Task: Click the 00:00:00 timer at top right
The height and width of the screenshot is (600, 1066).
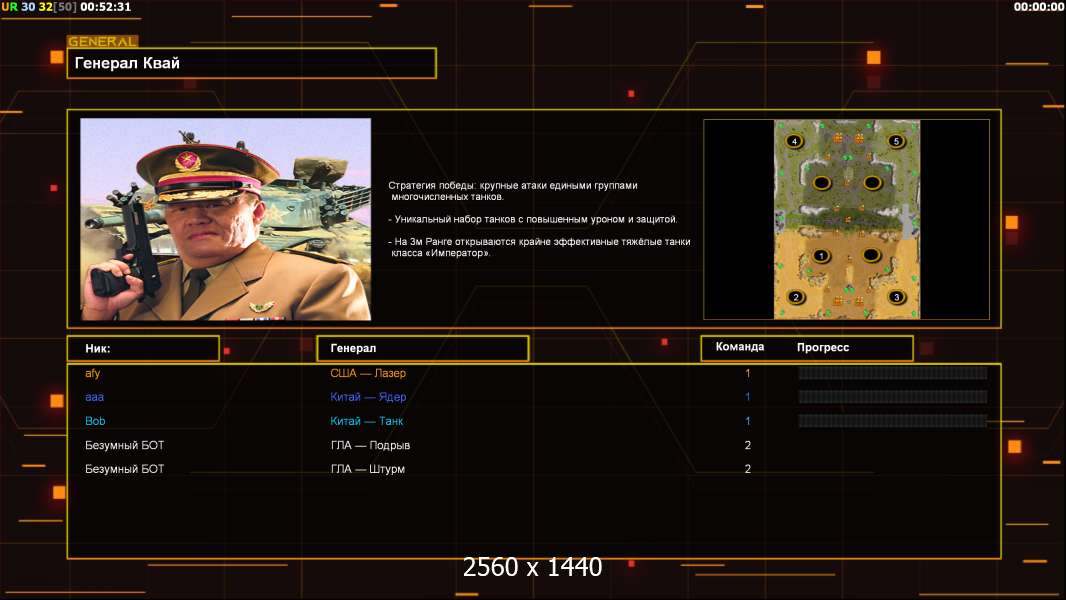Action: pyautogui.click(x=1039, y=7)
